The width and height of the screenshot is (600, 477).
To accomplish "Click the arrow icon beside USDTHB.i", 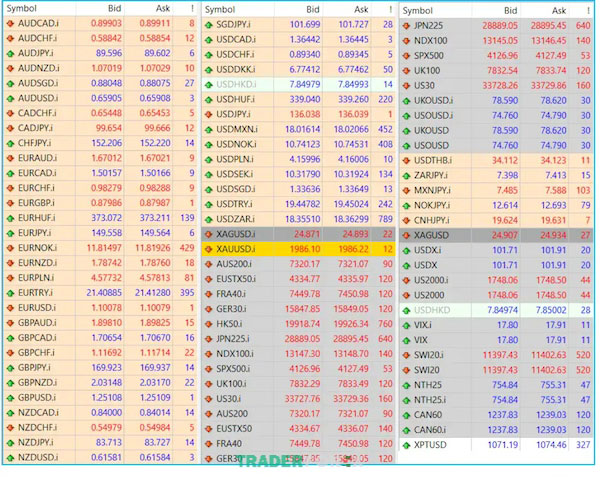I will point(406,161).
